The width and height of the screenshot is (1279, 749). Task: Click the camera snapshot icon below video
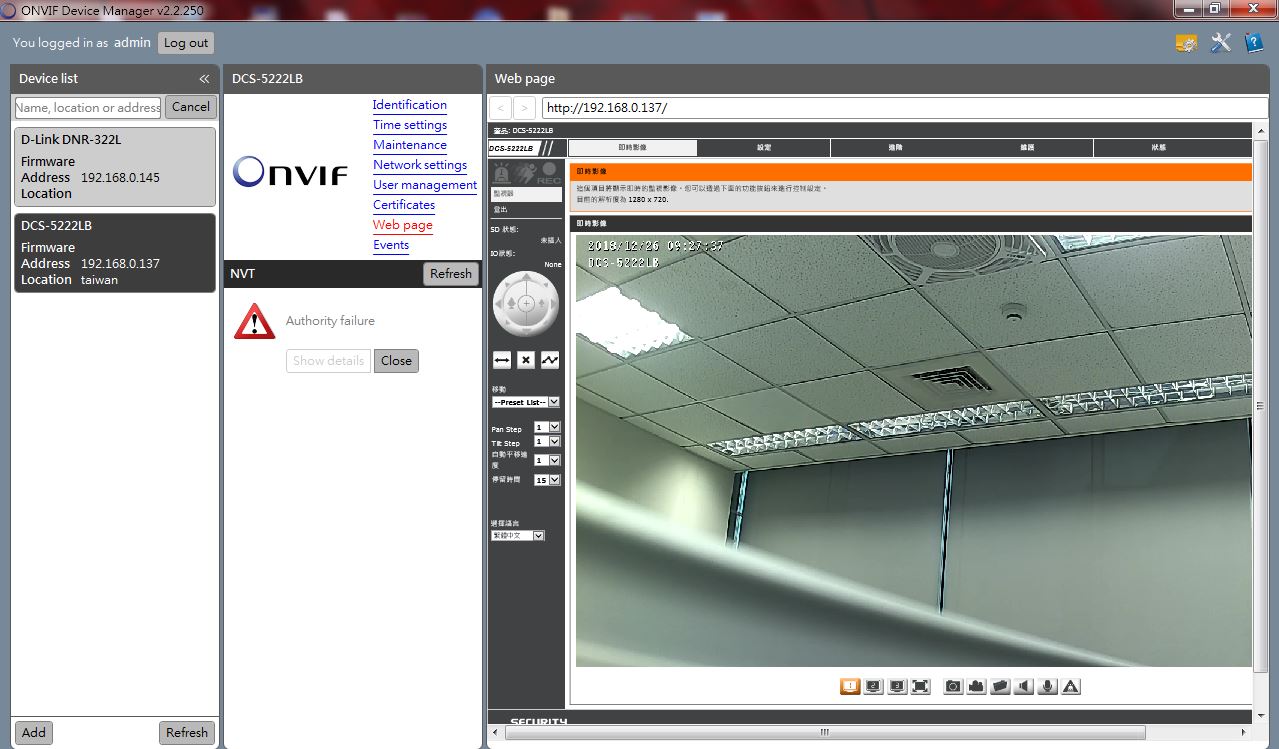click(x=953, y=686)
